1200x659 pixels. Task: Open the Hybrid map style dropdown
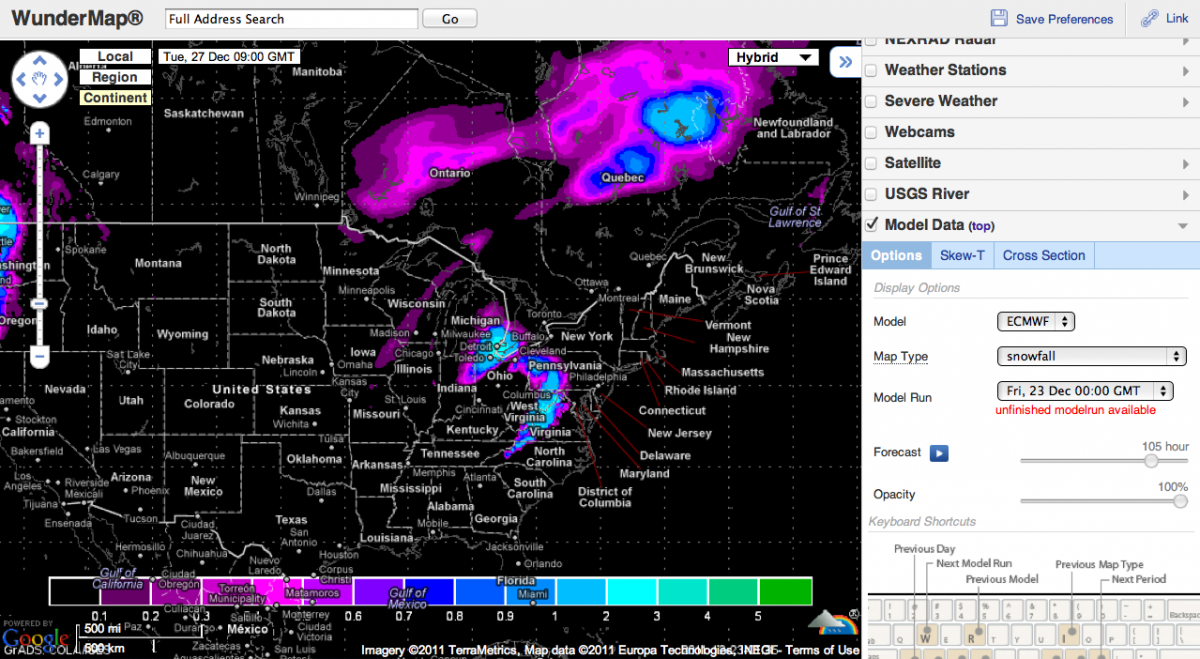click(x=773, y=58)
